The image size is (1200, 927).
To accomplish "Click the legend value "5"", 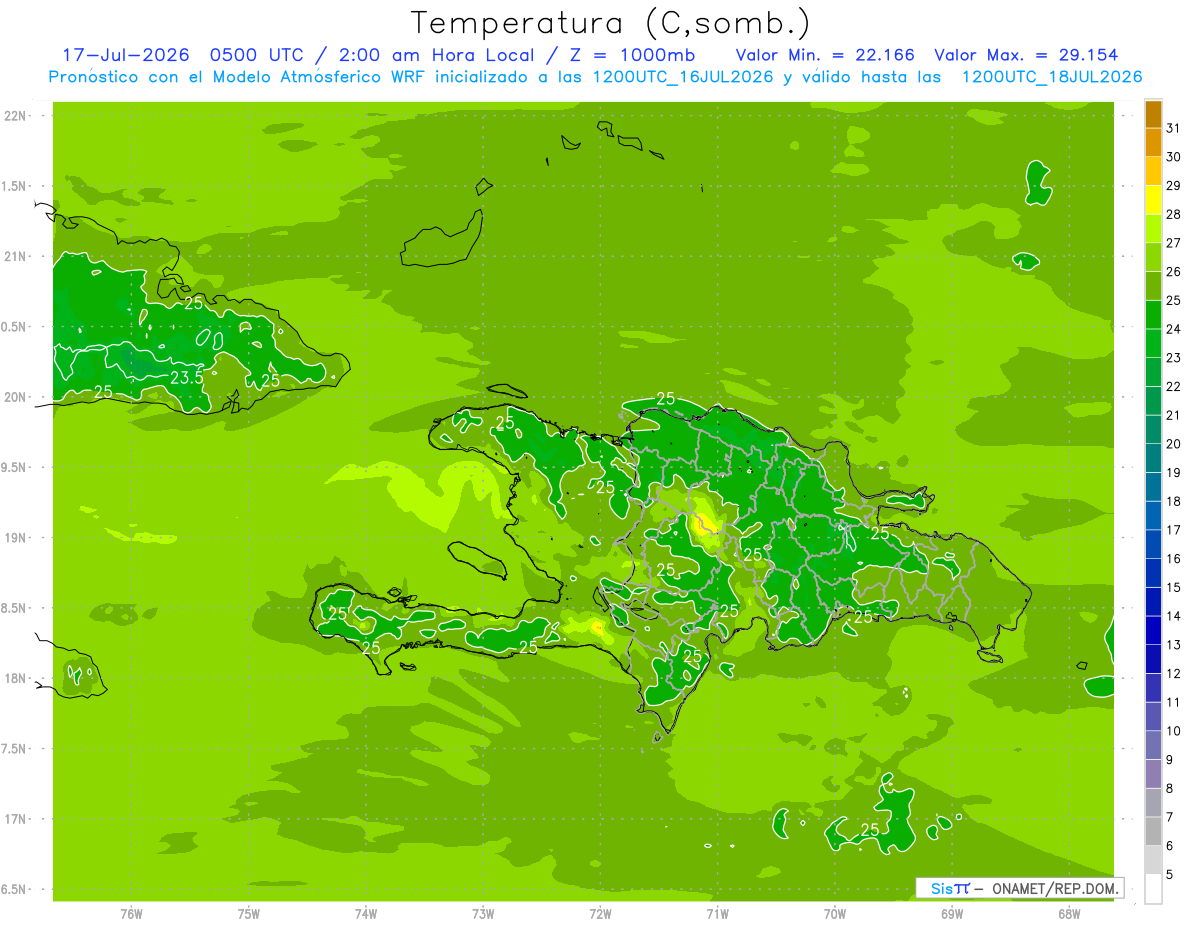I will 1170,875.
